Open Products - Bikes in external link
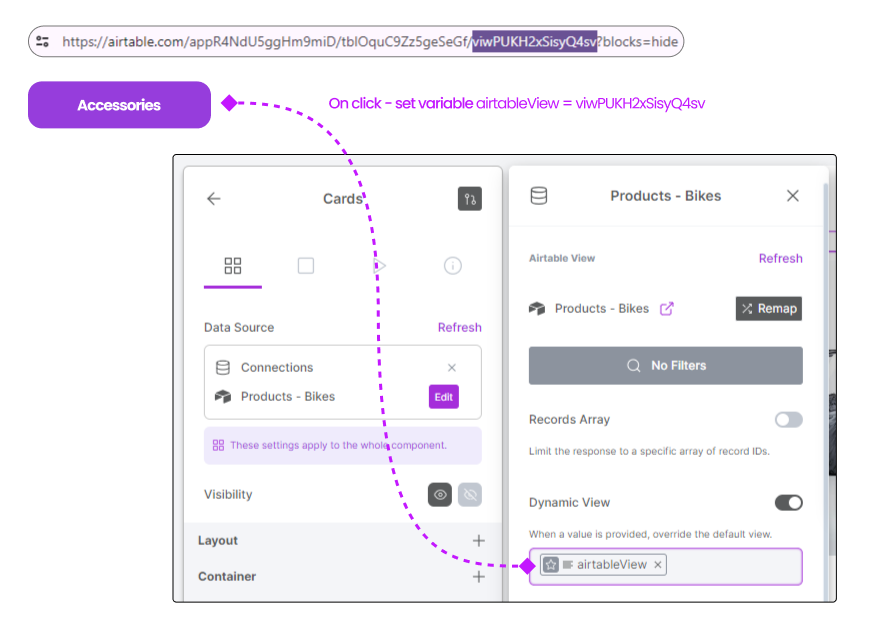The height and width of the screenshot is (622, 875). (667, 308)
